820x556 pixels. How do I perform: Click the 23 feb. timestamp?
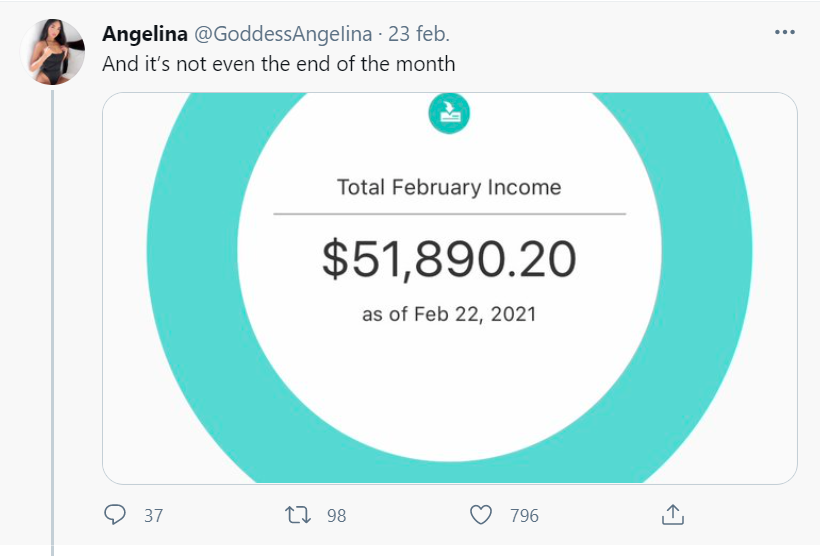[419, 34]
